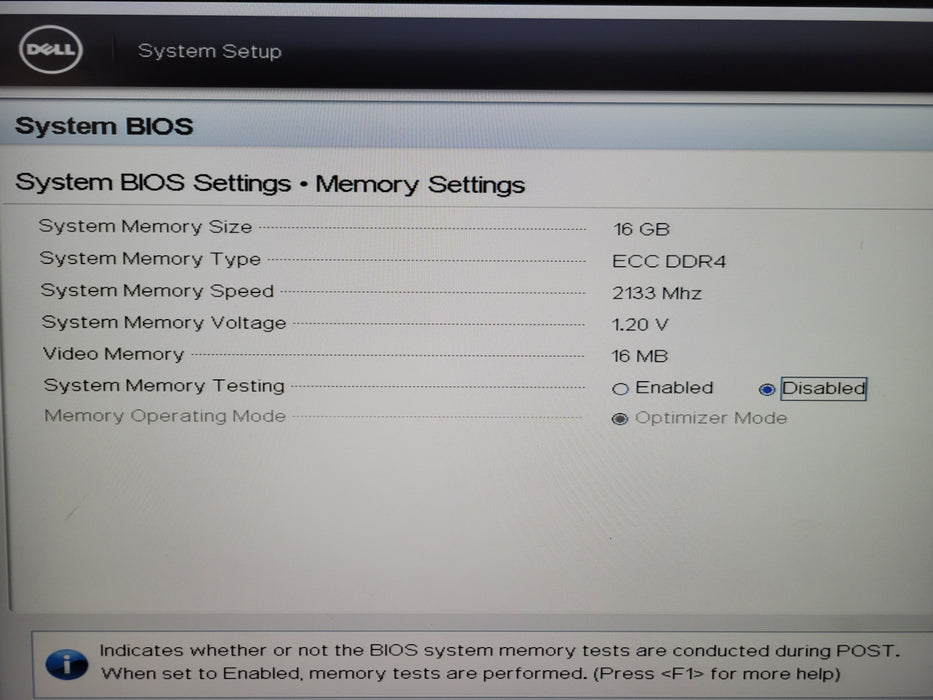Screen dimensions: 933x700
Task: Enable System Memory Testing radio button
Action: (x=620, y=389)
